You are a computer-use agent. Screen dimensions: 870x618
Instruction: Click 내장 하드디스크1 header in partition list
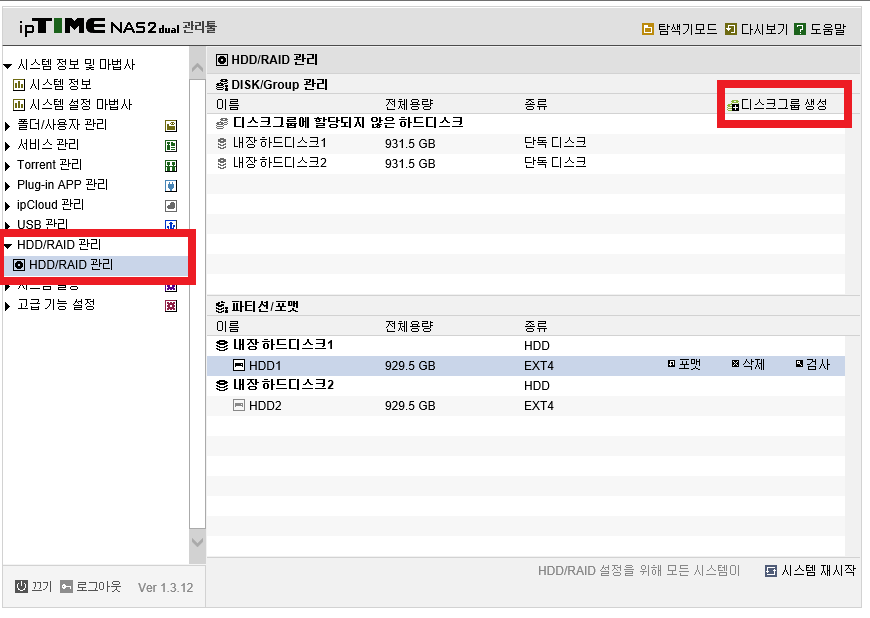tap(283, 345)
